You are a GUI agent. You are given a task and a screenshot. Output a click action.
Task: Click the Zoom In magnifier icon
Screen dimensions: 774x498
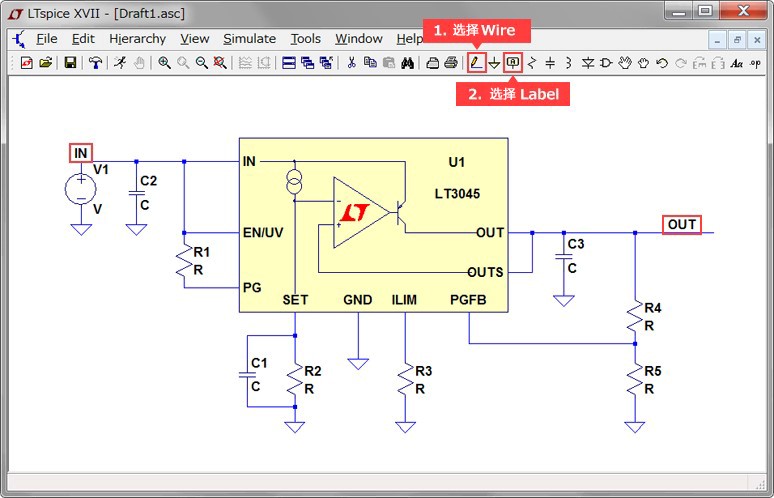(x=164, y=63)
